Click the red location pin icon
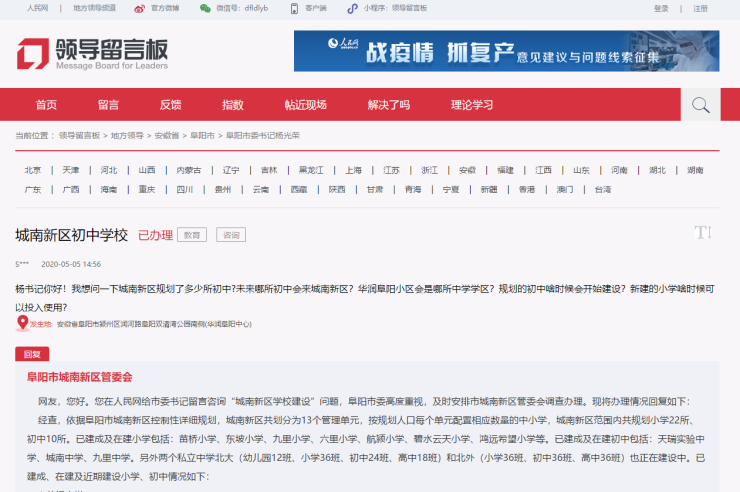This screenshot has height=492, width=740. [x=22, y=323]
